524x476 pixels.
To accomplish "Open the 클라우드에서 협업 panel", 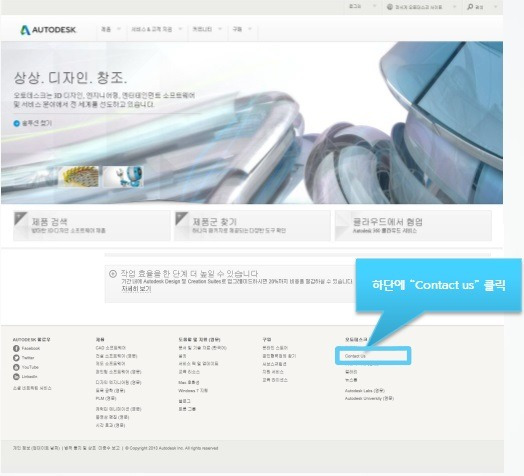I will point(413,226).
